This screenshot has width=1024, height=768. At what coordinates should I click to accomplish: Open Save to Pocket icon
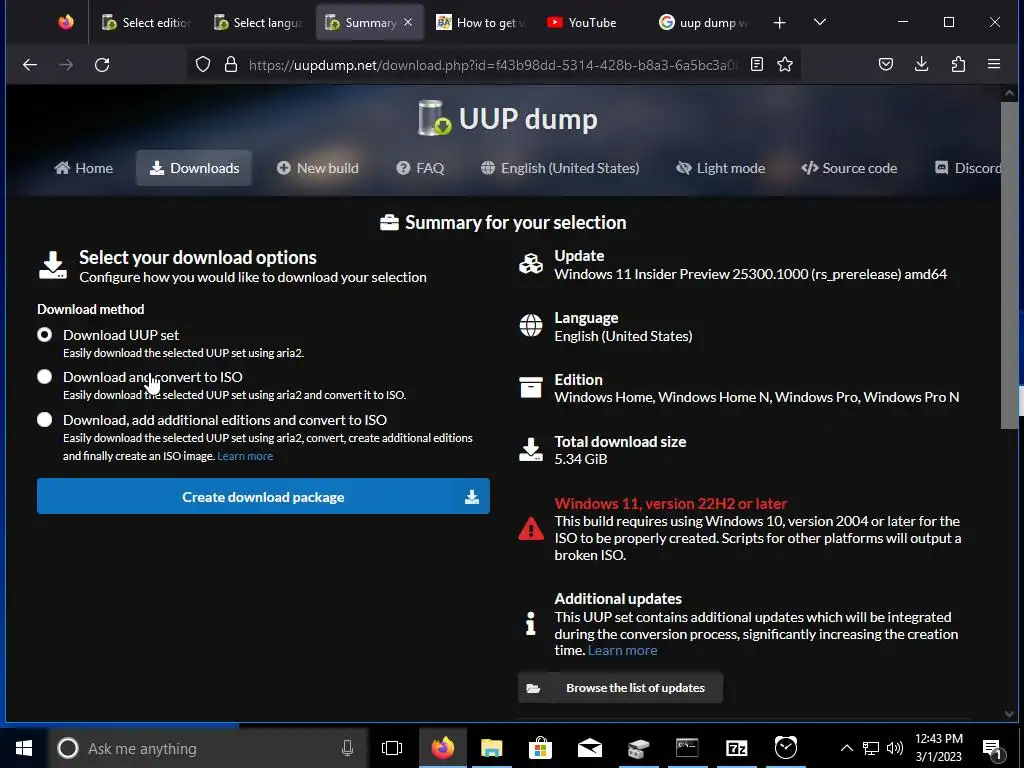[x=886, y=64]
